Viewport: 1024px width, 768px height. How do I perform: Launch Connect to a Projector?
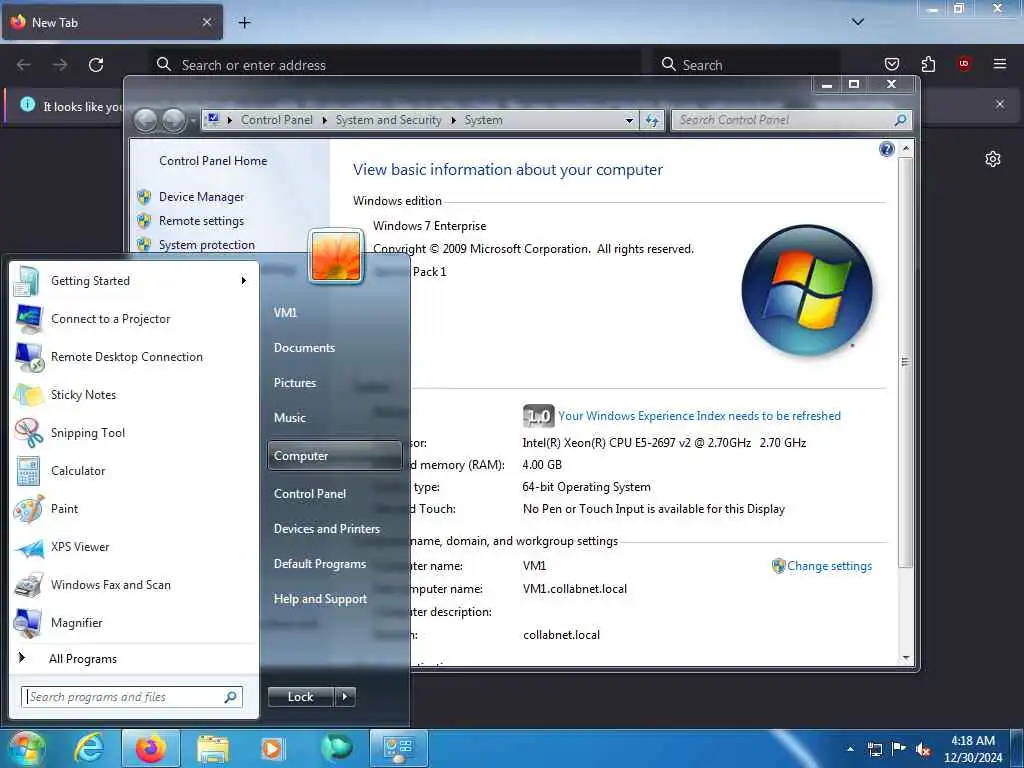134,319
